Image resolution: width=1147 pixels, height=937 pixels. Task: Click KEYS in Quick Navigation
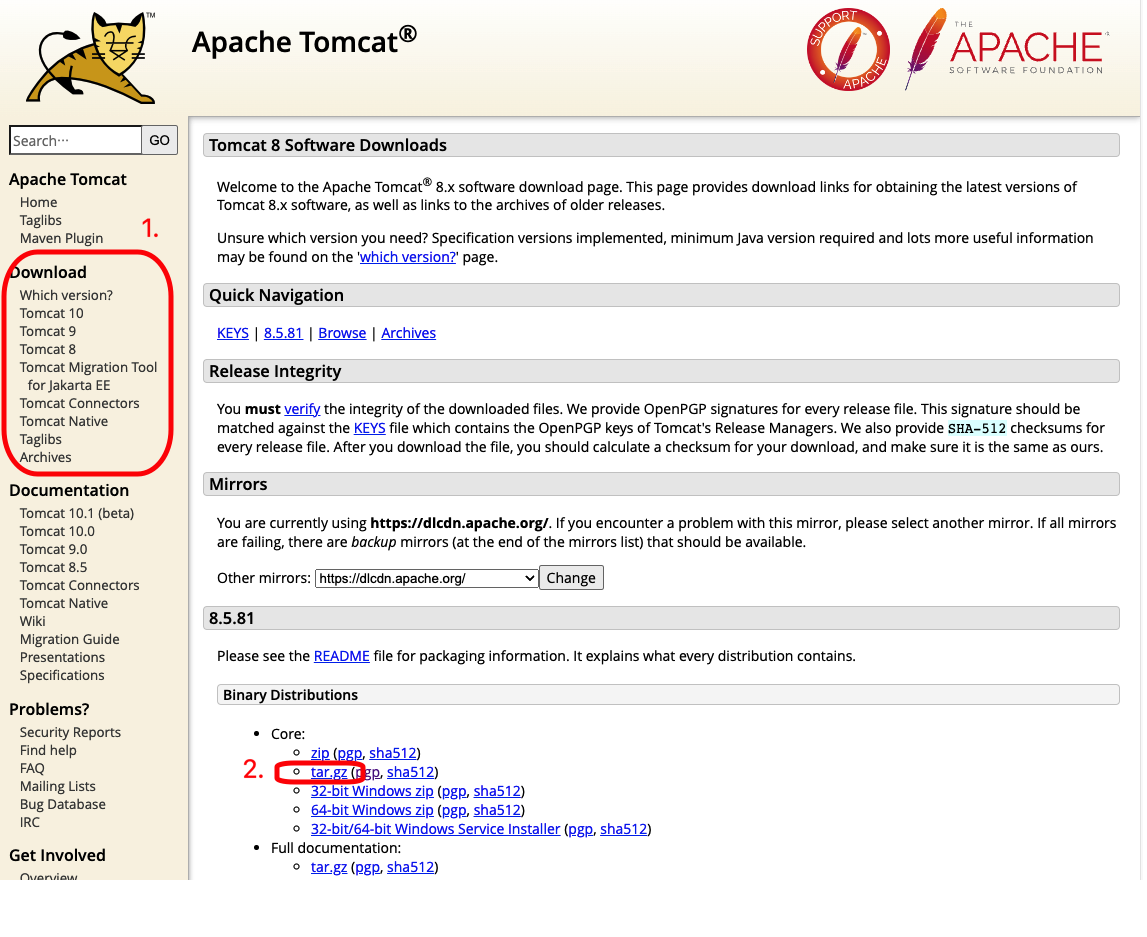point(233,333)
